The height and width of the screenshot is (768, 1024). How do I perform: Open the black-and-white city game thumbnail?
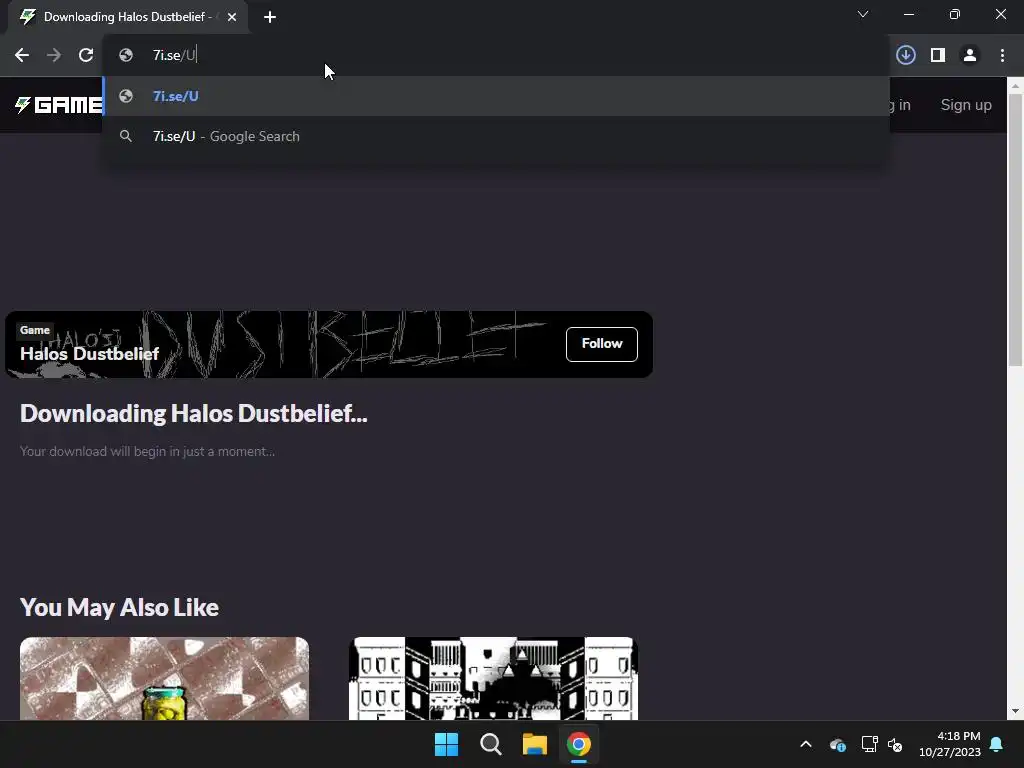(x=493, y=679)
